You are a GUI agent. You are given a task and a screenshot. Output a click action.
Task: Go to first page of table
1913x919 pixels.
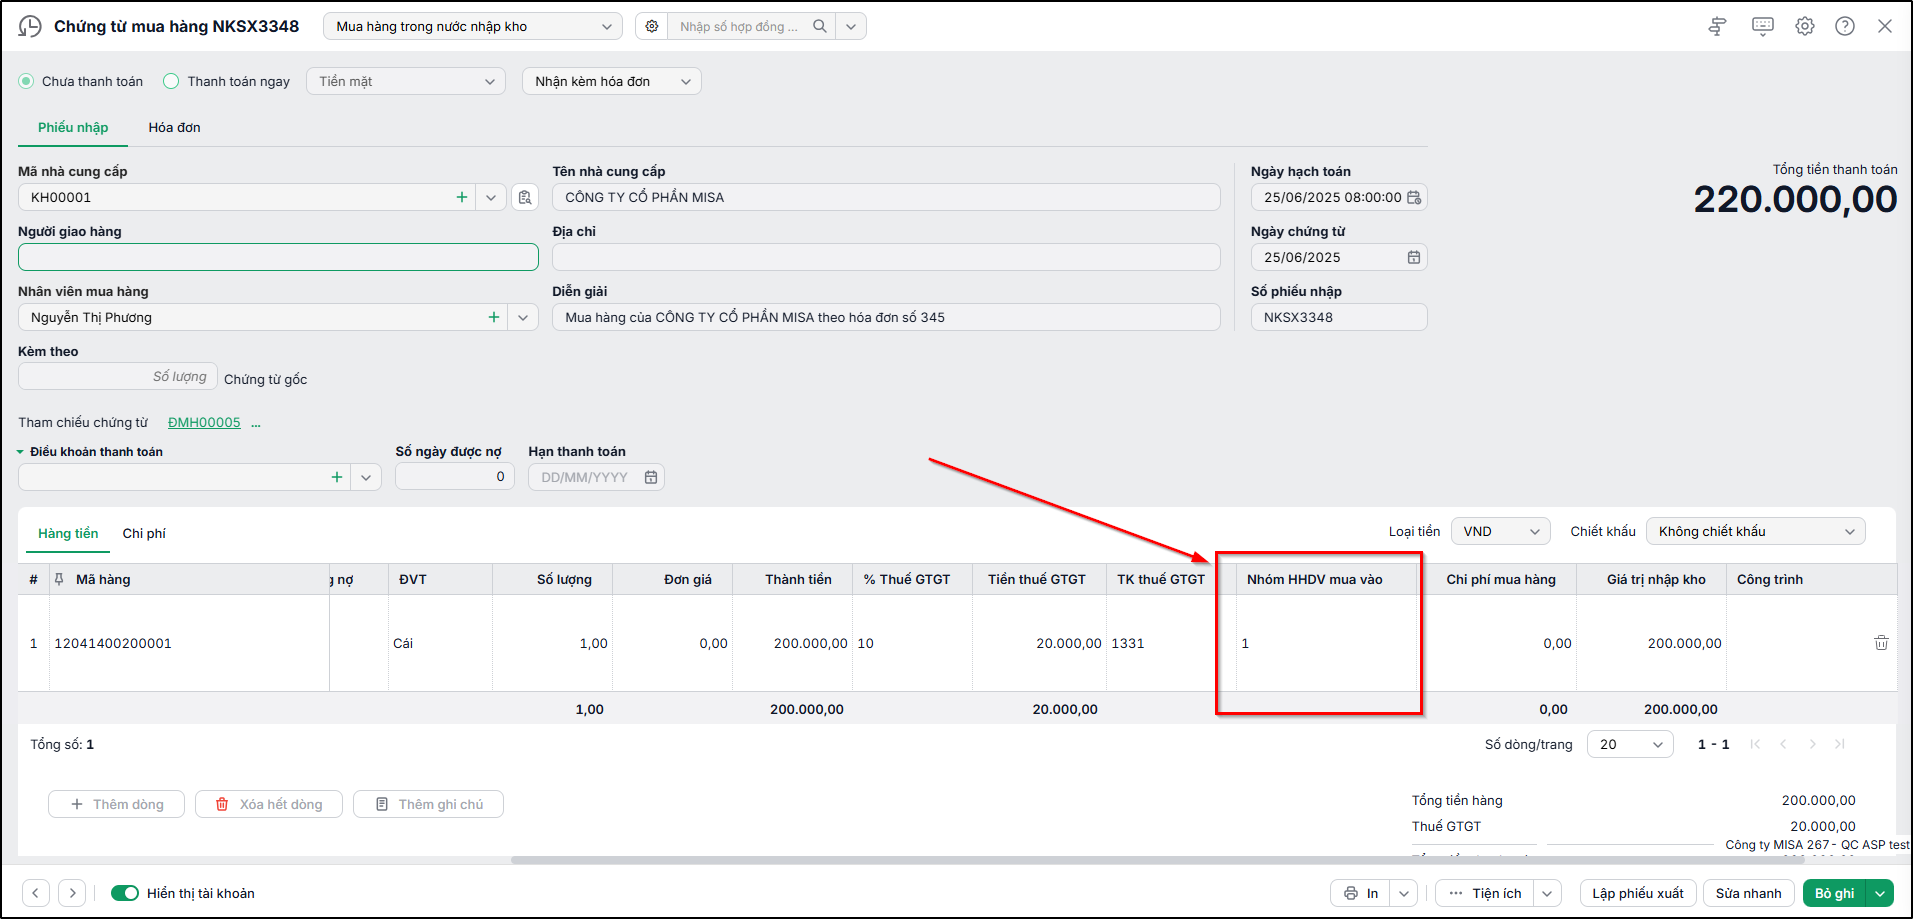pyautogui.click(x=1755, y=744)
